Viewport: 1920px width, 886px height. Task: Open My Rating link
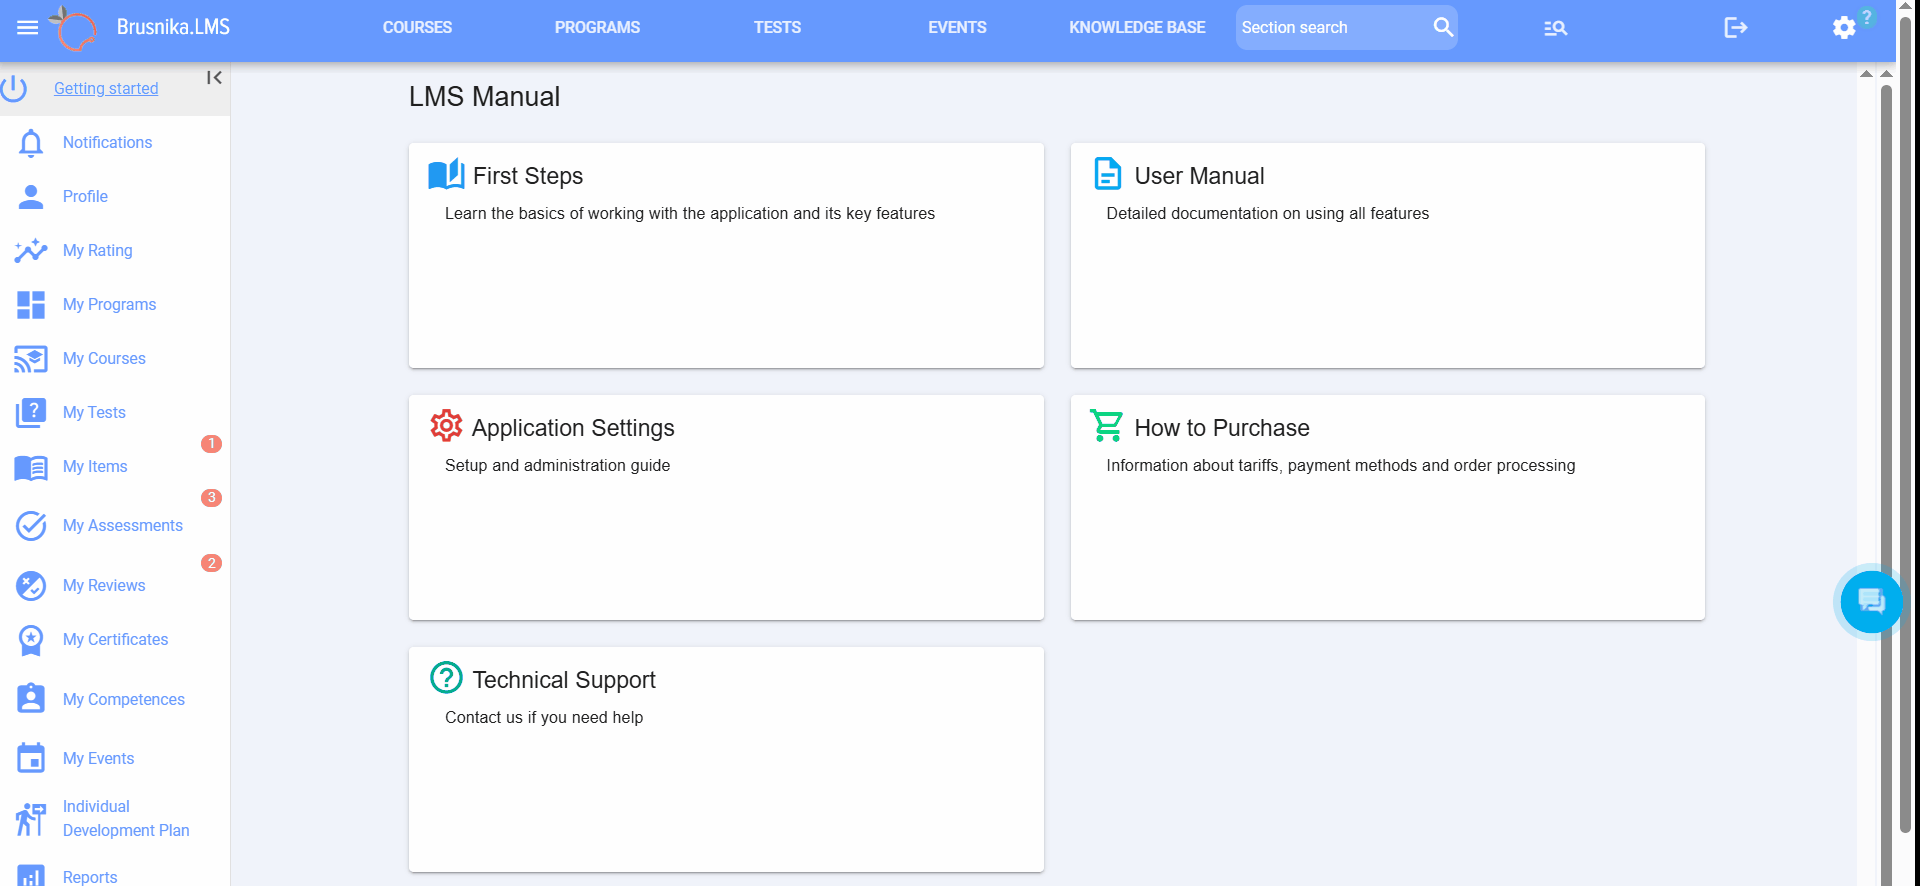point(97,251)
